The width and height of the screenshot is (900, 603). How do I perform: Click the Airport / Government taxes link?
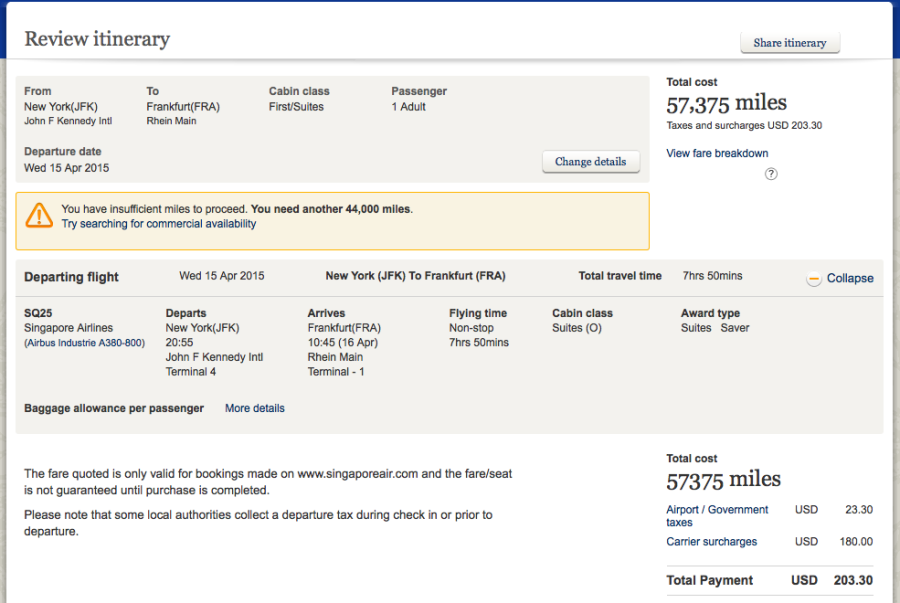click(717, 516)
